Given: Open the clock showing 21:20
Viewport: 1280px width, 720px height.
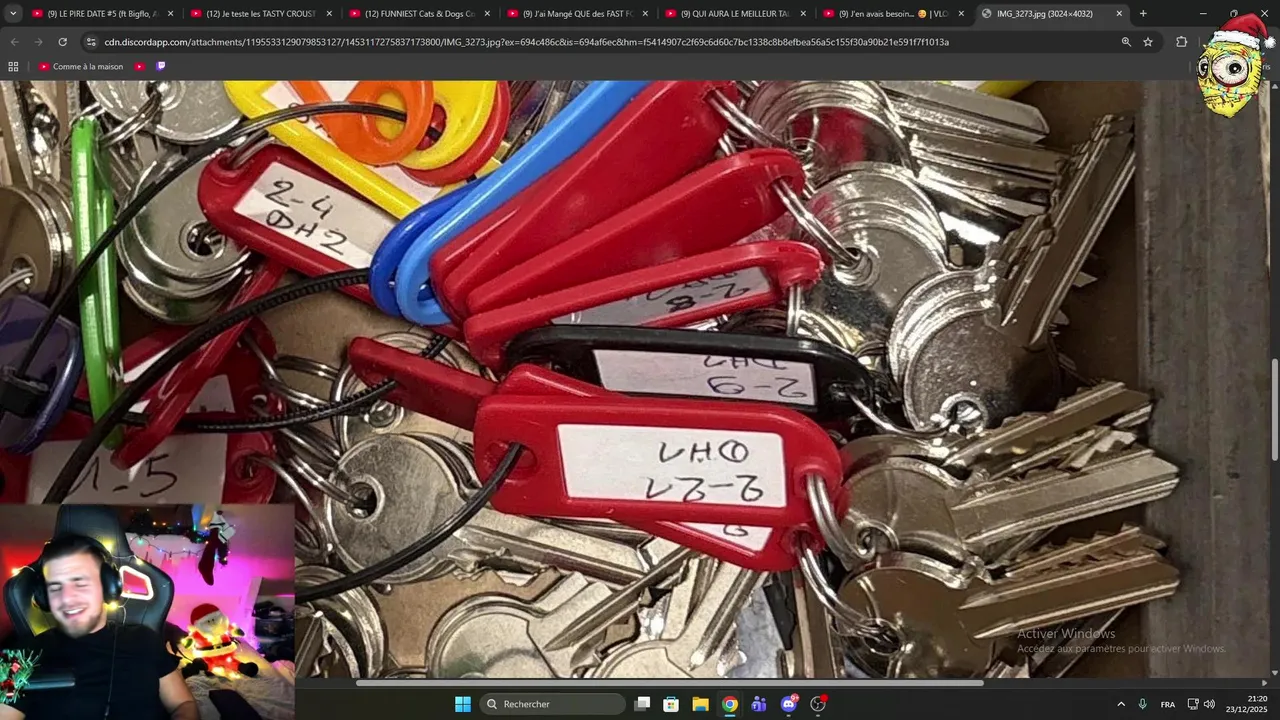Looking at the screenshot, I should [1246, 704].
